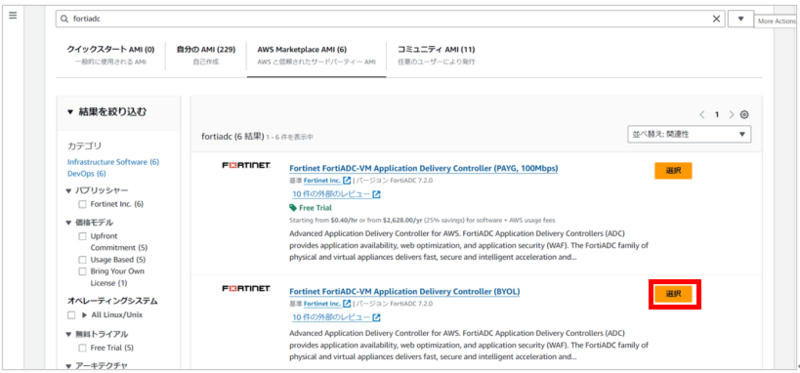Check the Free Trial filter checkbox
The width and height of the screenshot is (800, 373).
click(x=82, y=348)
